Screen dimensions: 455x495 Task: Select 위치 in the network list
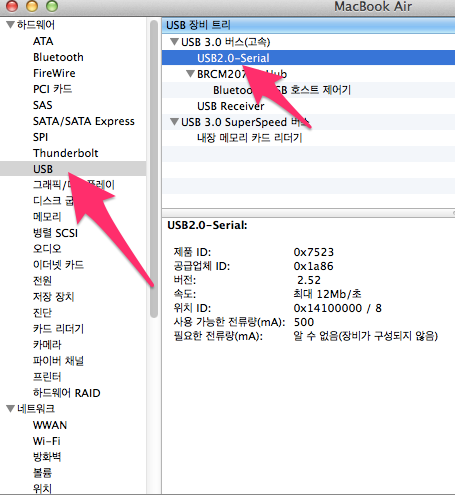click(42, 489)
